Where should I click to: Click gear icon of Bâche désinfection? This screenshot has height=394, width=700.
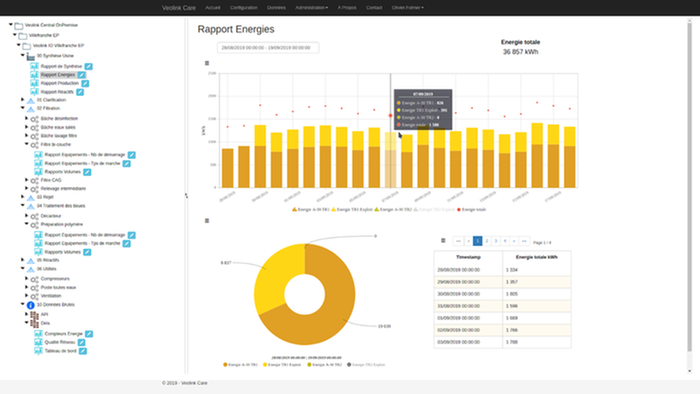[34, 119]
